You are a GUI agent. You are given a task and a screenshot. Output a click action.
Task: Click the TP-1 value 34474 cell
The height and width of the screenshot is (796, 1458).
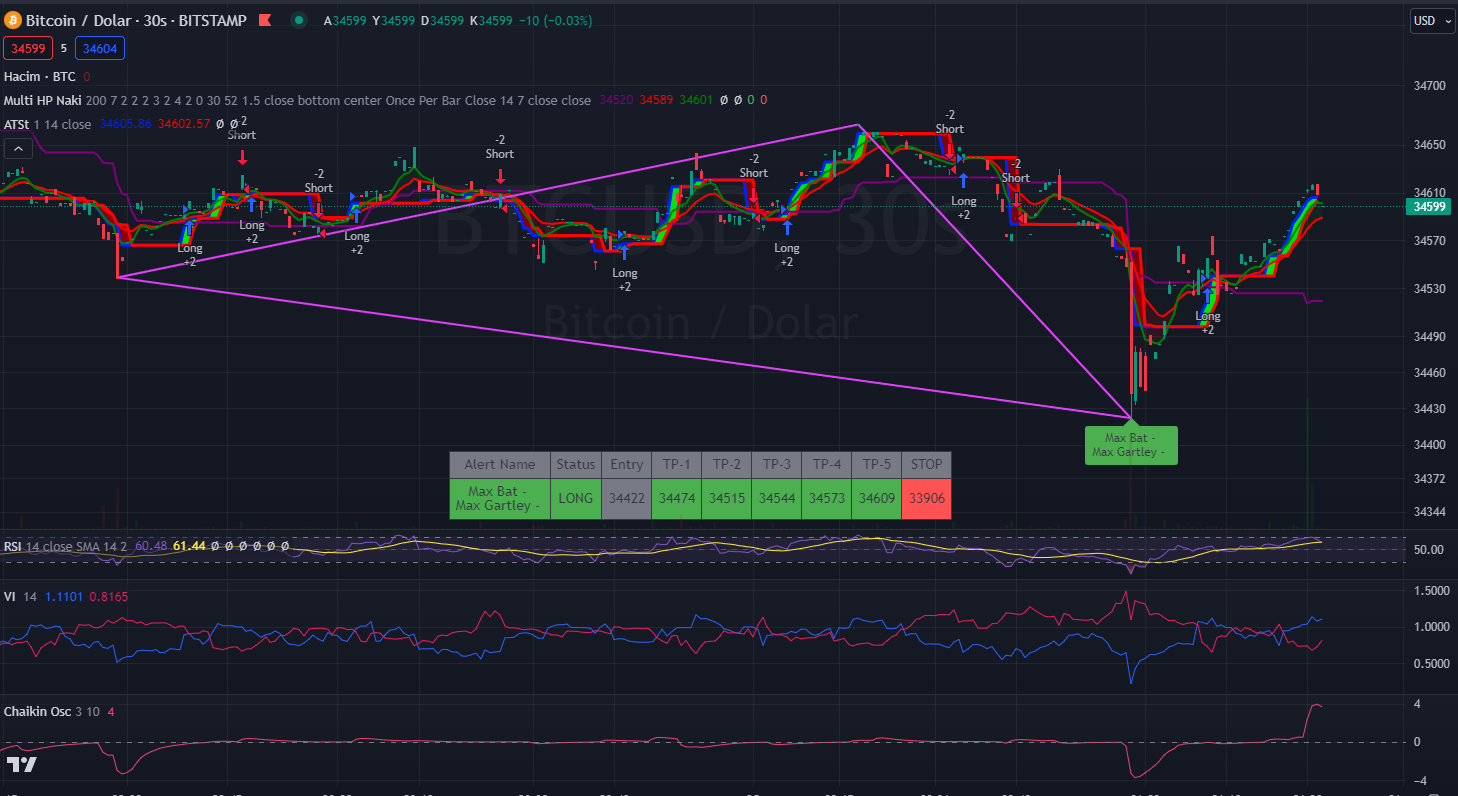[676, 498]
